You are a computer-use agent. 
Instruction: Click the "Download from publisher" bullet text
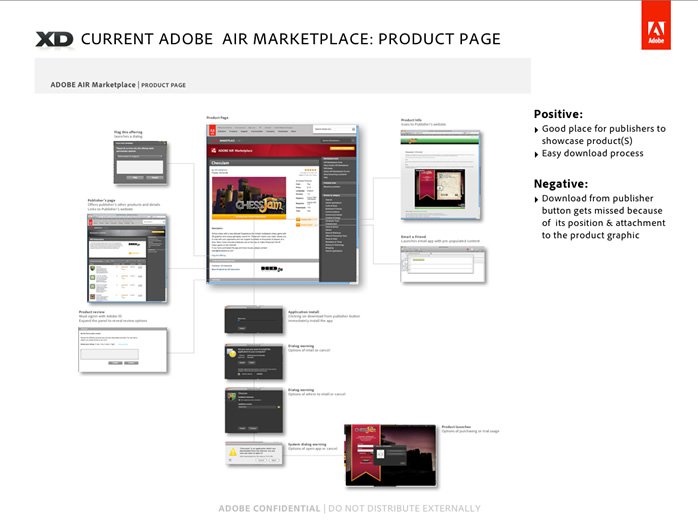click(x=597, y=199)
